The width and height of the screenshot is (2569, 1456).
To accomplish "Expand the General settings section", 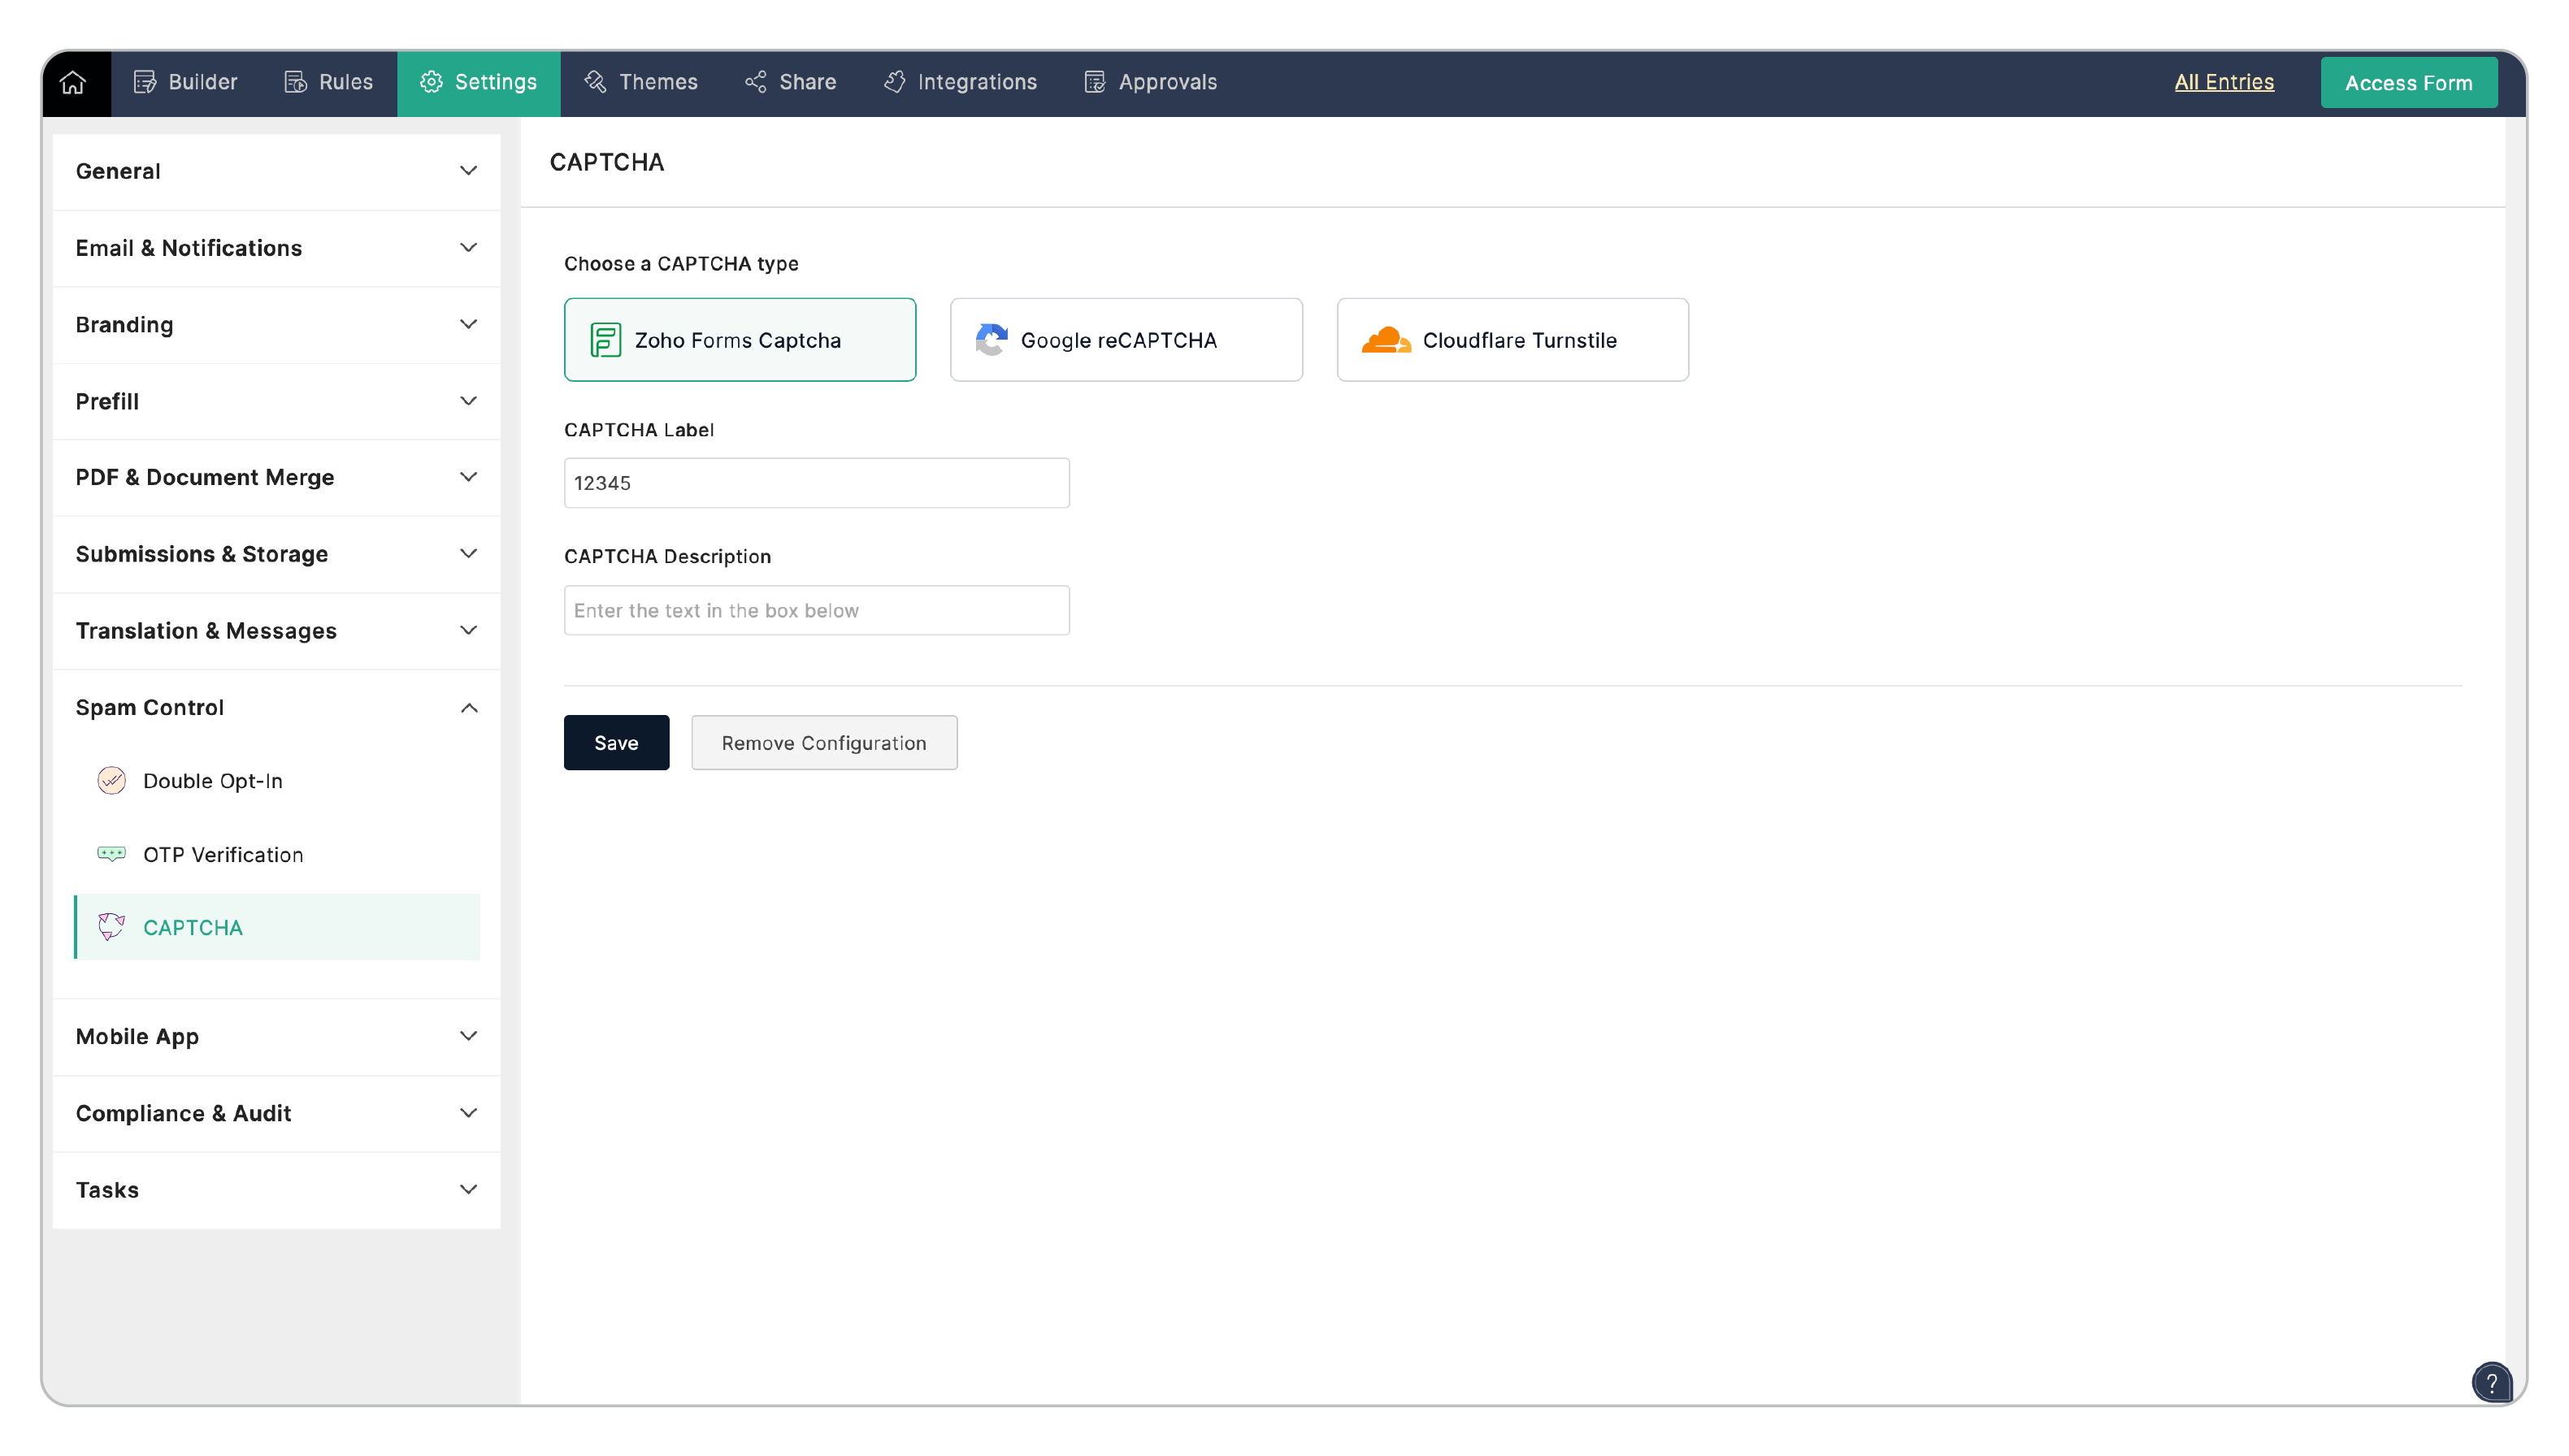I will 276,171.
